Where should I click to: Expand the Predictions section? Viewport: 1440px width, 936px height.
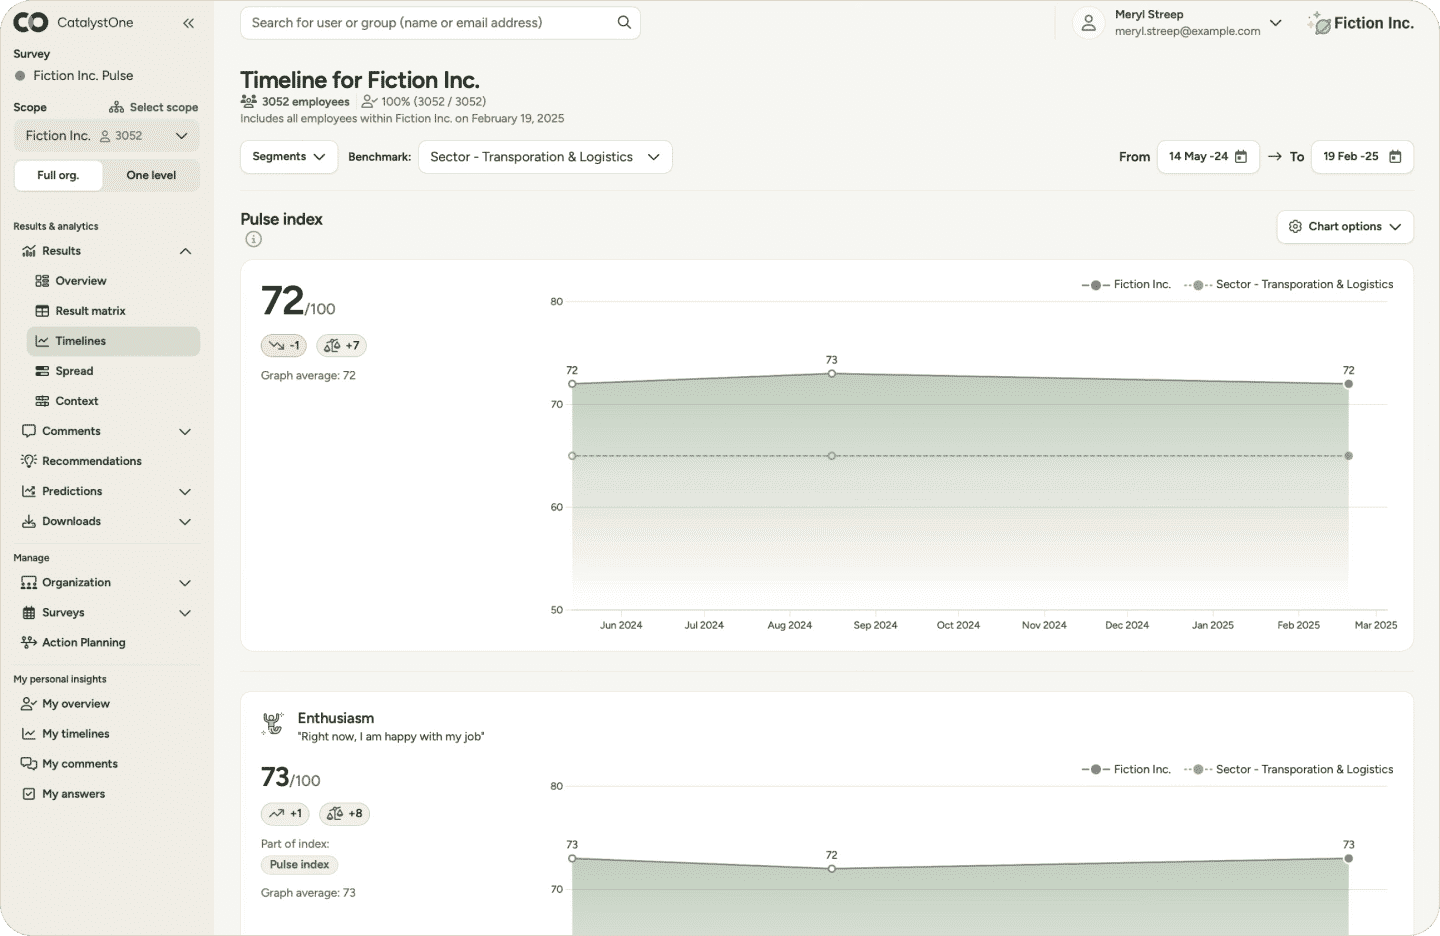point(185,492)
